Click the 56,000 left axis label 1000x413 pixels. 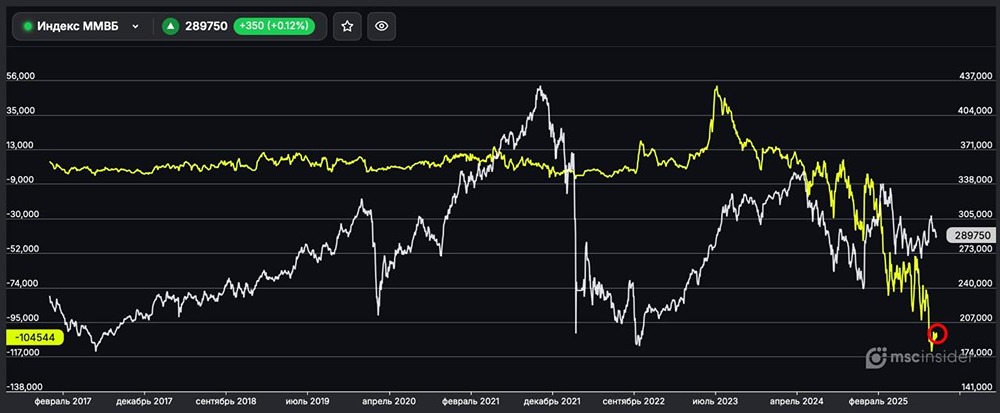tap(20, 76)
